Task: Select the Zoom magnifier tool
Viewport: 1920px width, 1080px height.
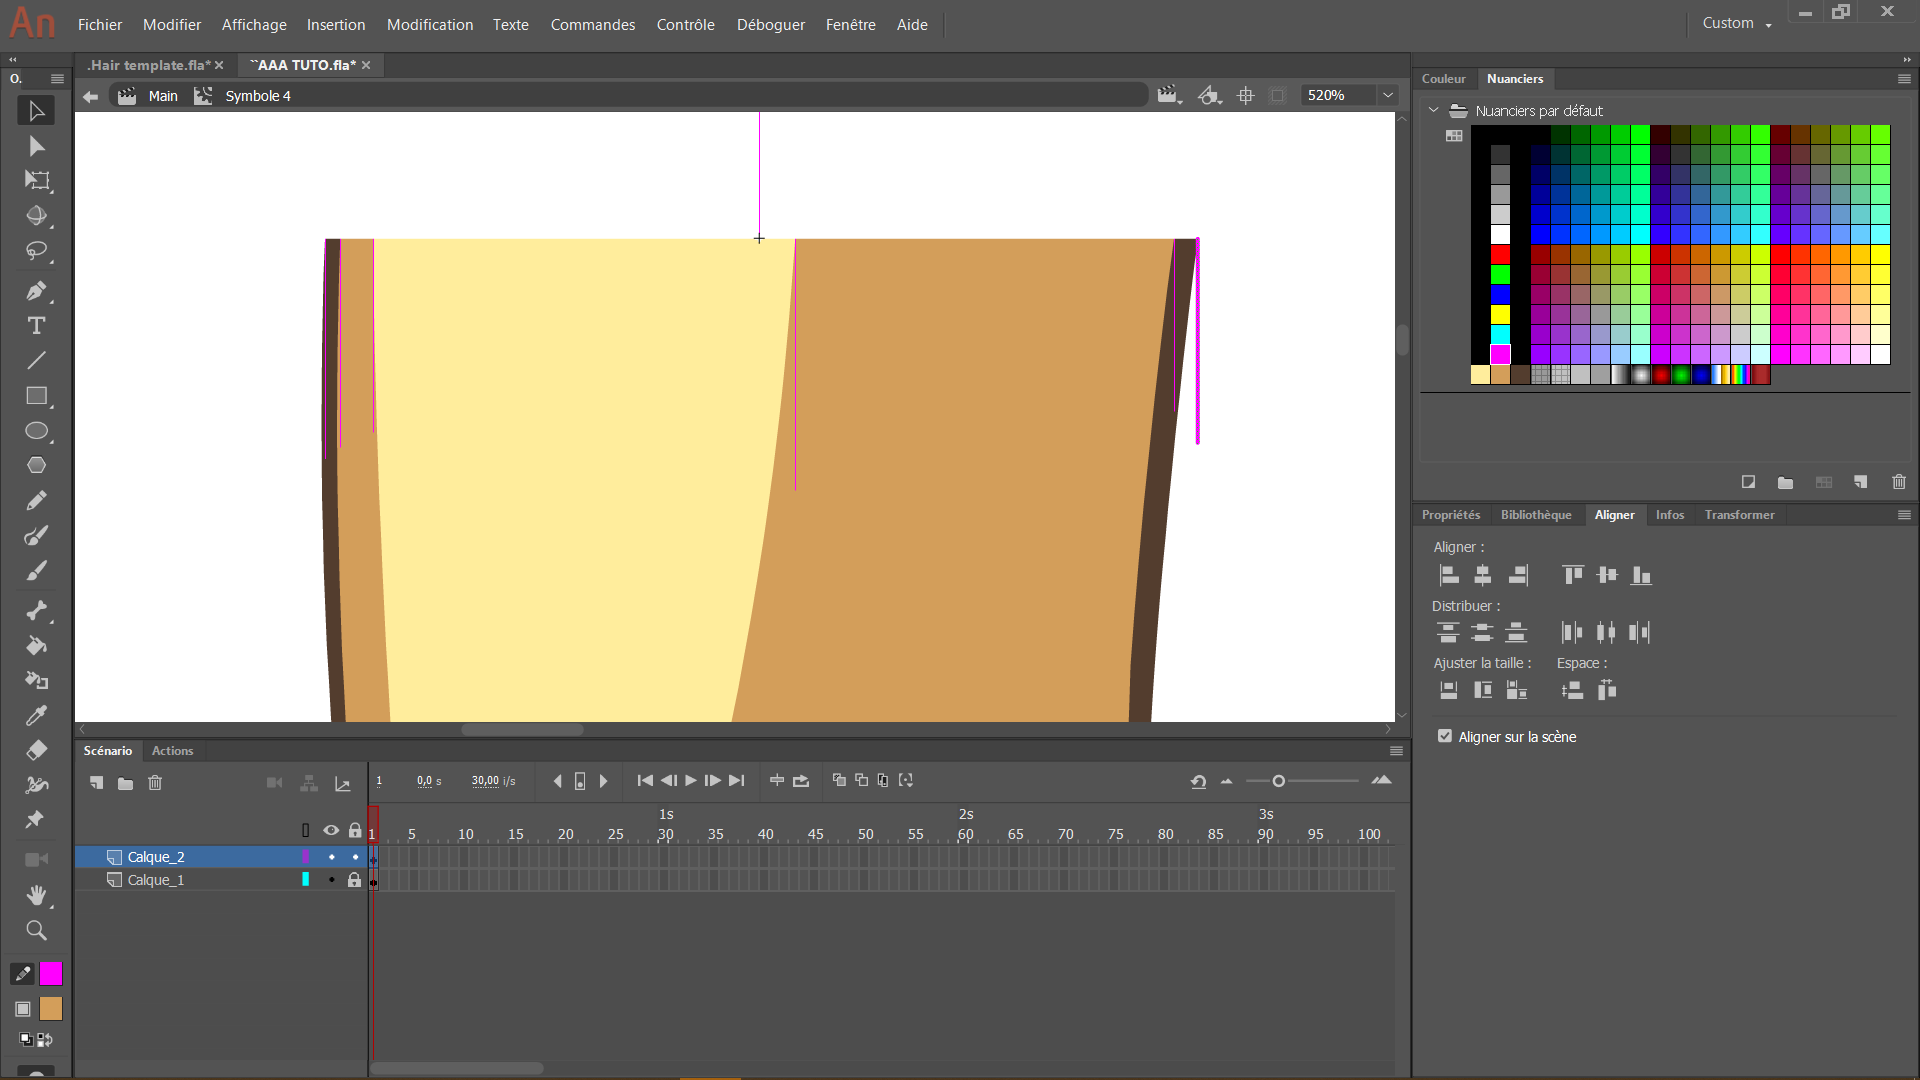Action: click(36, 931)
